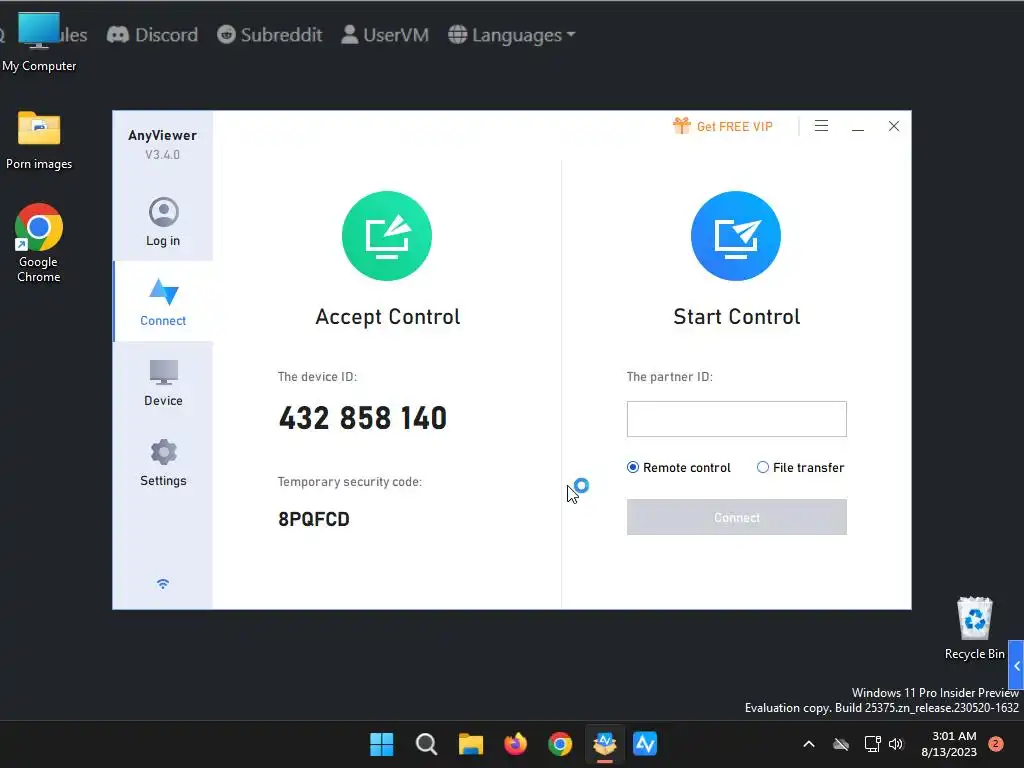Open the UserVM link in the background page
1024x768 pixels.
(385, 35)
